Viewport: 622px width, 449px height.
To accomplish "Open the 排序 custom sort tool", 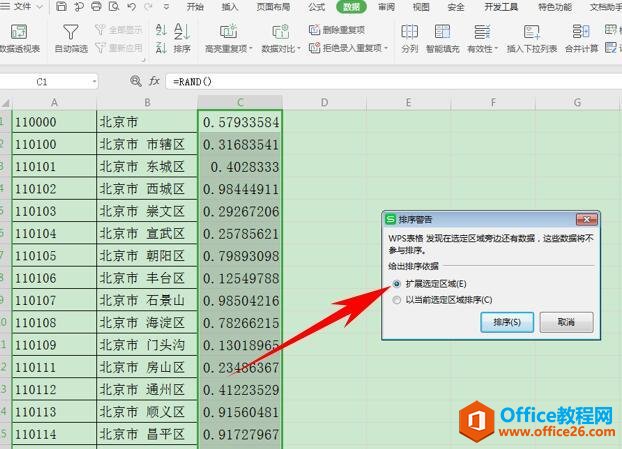I will (x=182, y=38).
